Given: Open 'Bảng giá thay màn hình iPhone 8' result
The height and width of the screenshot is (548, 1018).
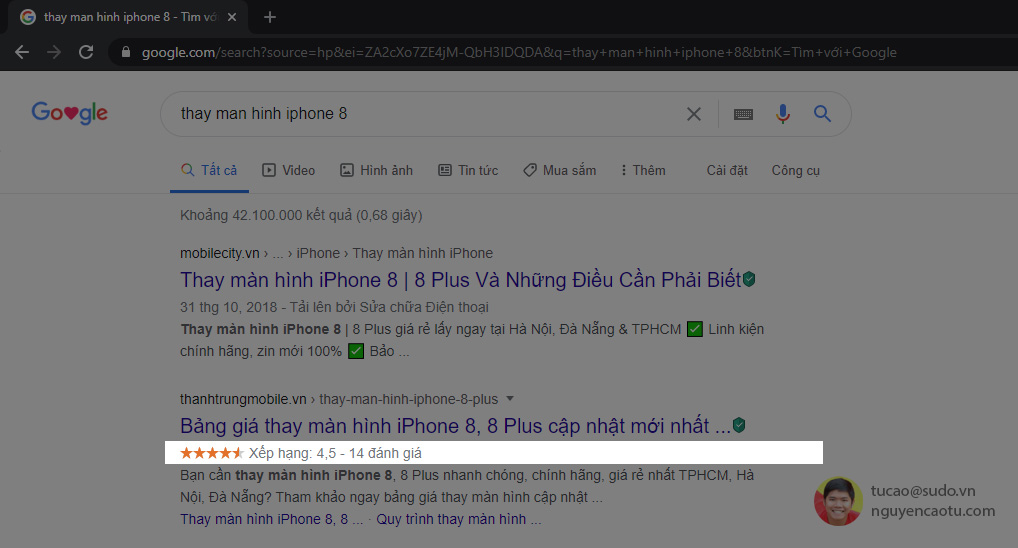Looking at the screenshot, I should [455, 426].
